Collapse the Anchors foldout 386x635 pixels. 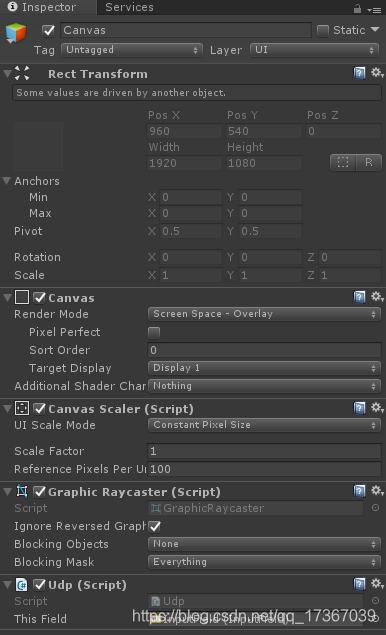click(x=6, y=181)
